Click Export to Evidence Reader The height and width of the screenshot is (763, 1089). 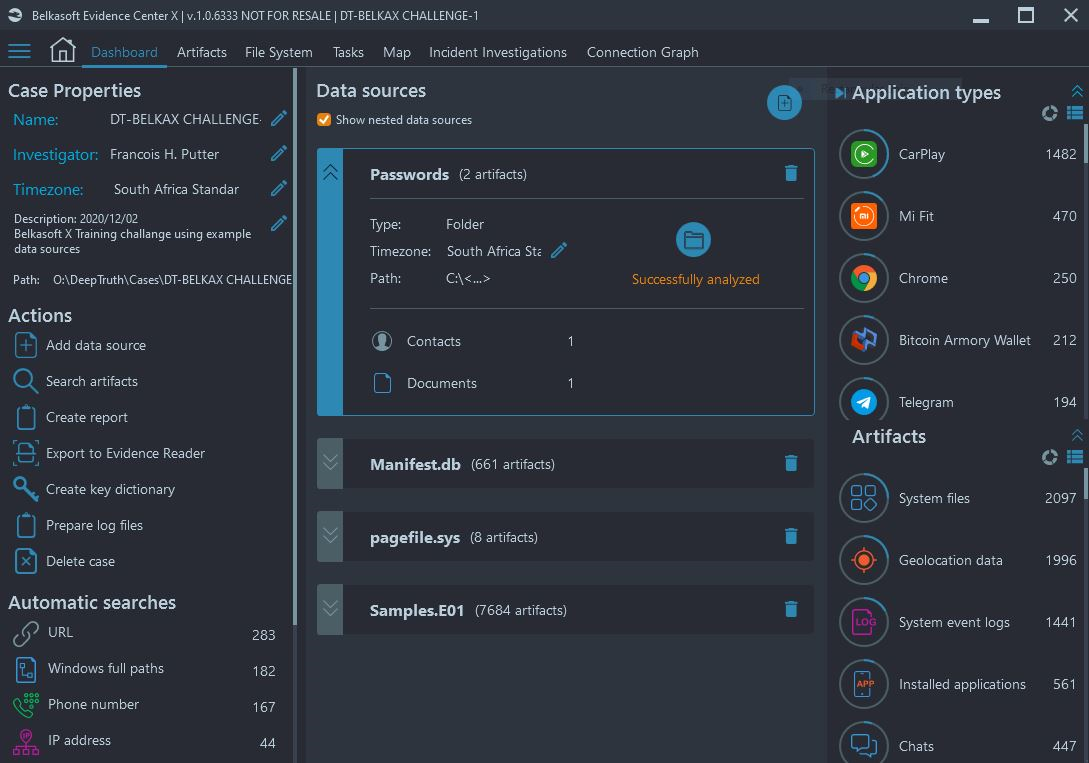109,453
